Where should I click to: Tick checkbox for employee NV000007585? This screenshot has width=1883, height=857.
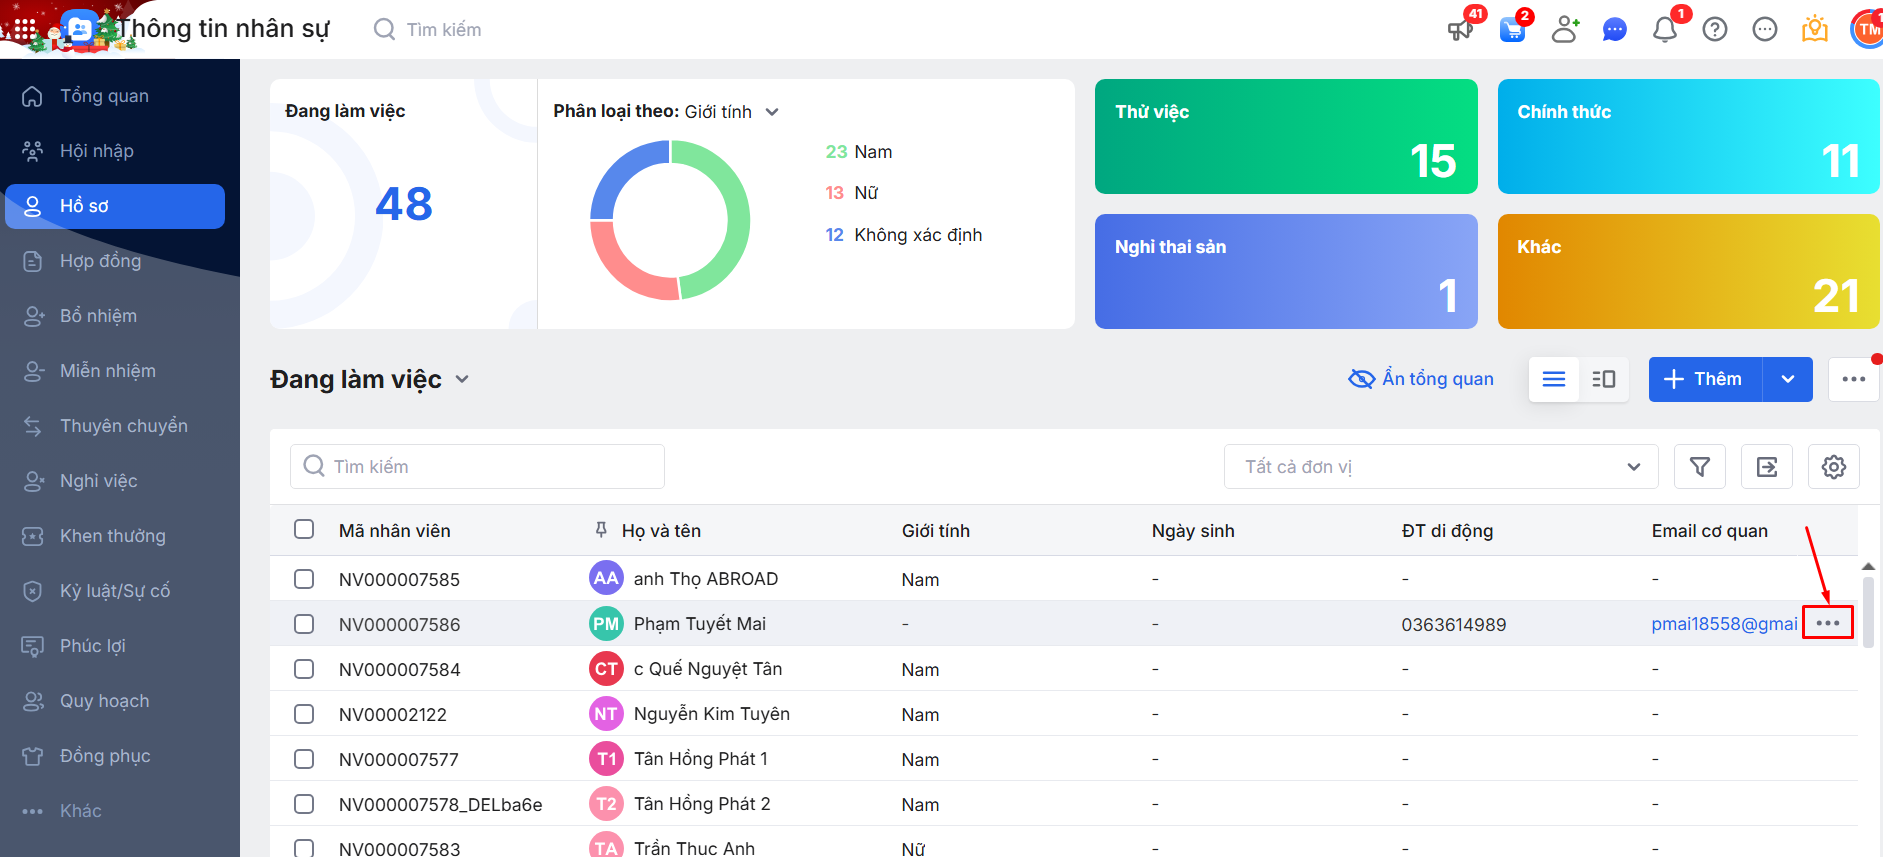point(304,579)
